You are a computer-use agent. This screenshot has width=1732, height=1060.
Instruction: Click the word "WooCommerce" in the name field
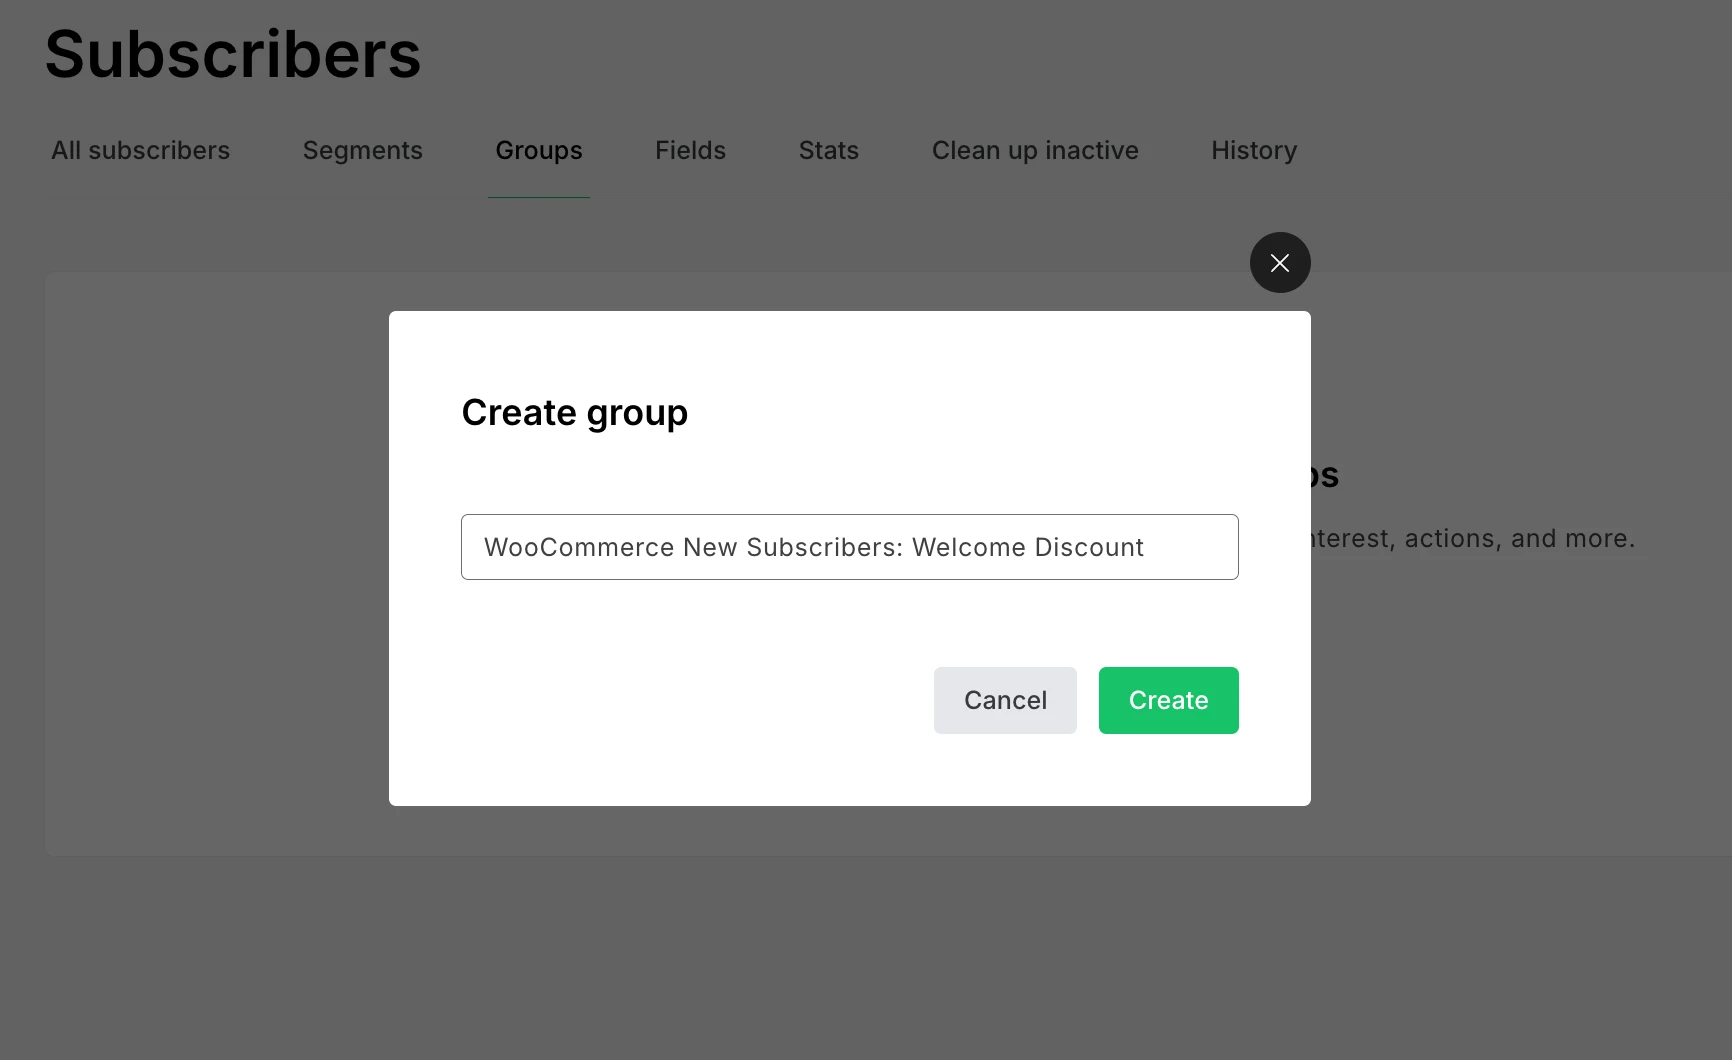(x=579, y=547)
